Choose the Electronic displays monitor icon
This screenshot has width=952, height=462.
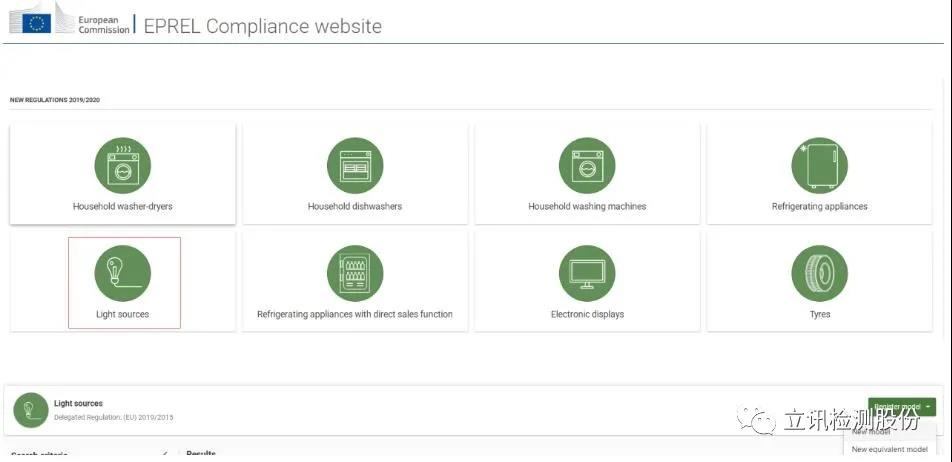tap(587, 273)
